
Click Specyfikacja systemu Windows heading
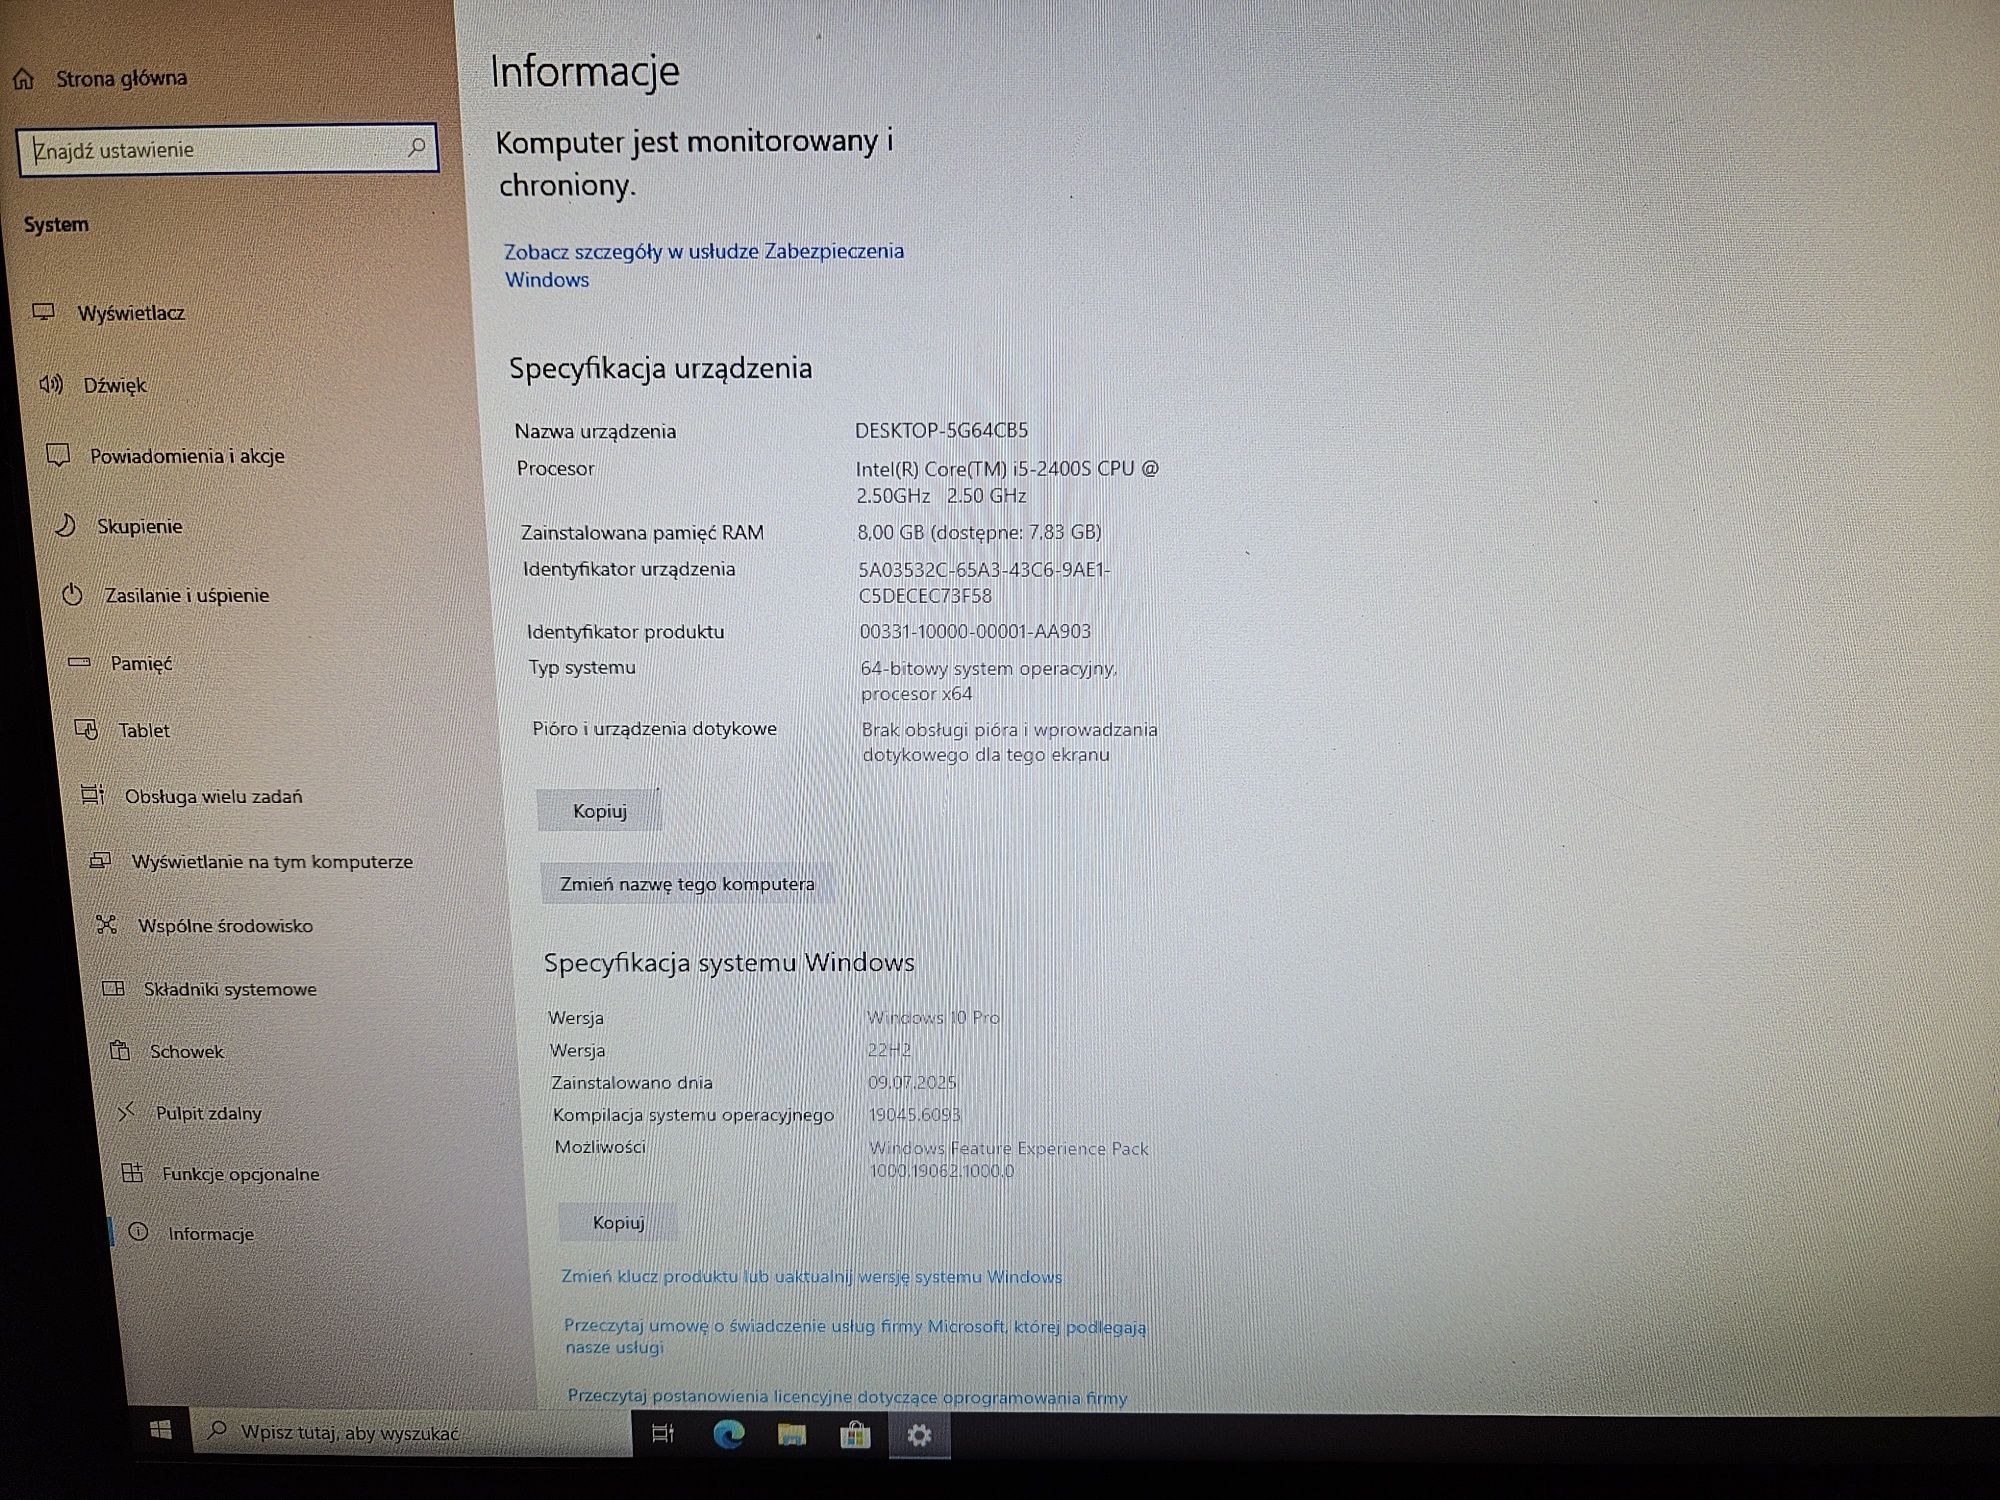click(x=729, y=963)
